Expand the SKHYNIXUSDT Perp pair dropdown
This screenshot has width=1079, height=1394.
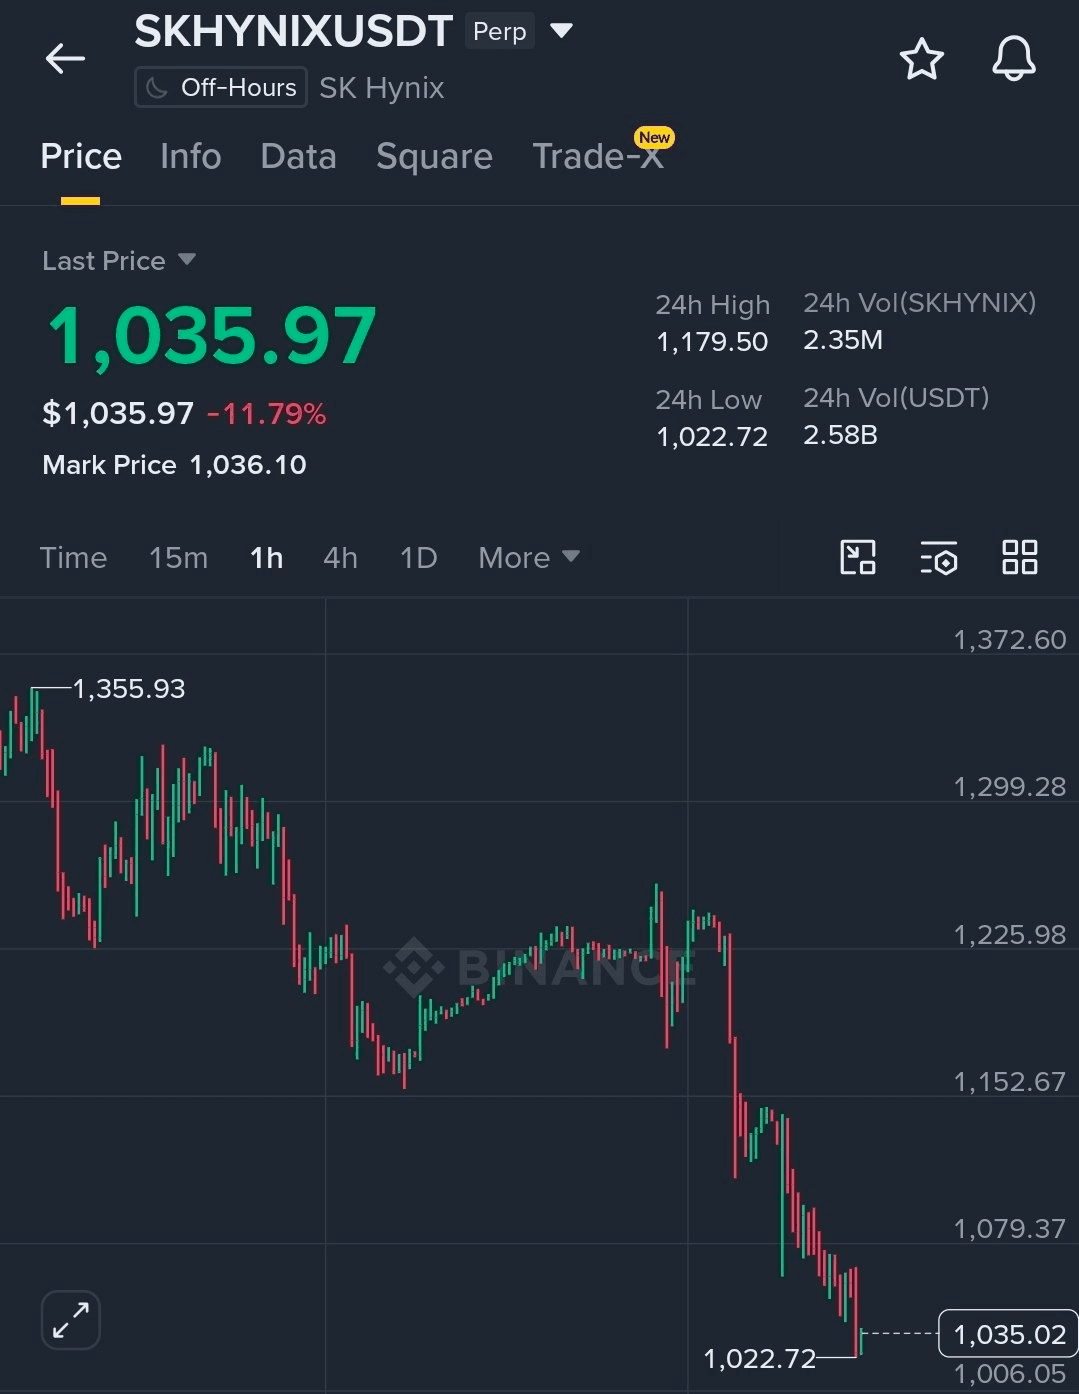(x=562, y=31)
